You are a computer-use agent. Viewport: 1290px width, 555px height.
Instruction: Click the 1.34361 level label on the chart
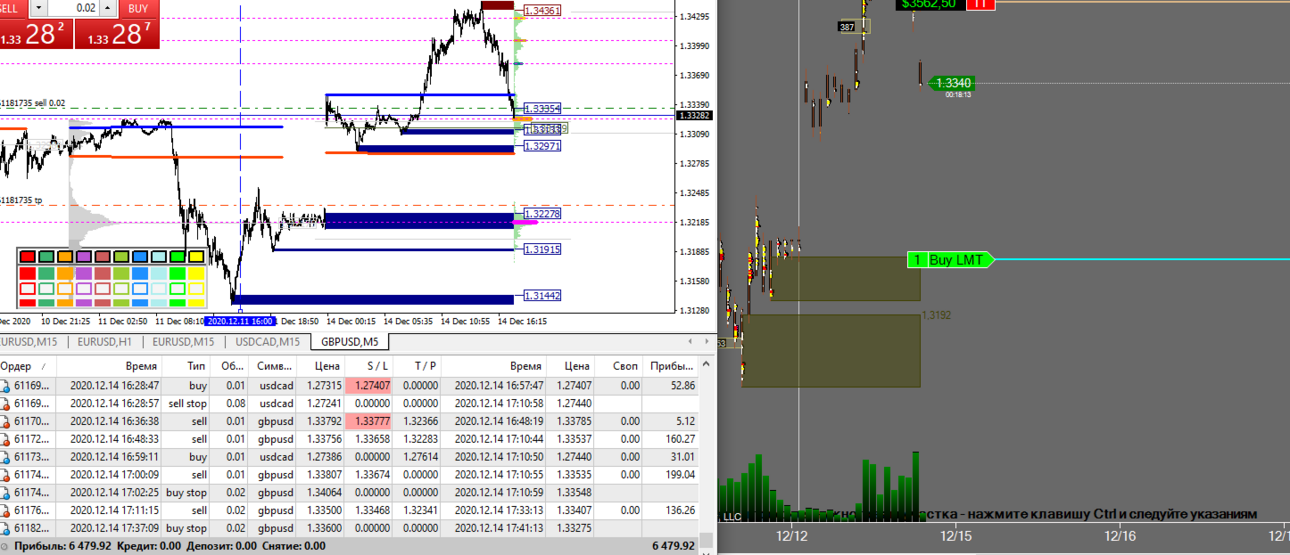542,10
